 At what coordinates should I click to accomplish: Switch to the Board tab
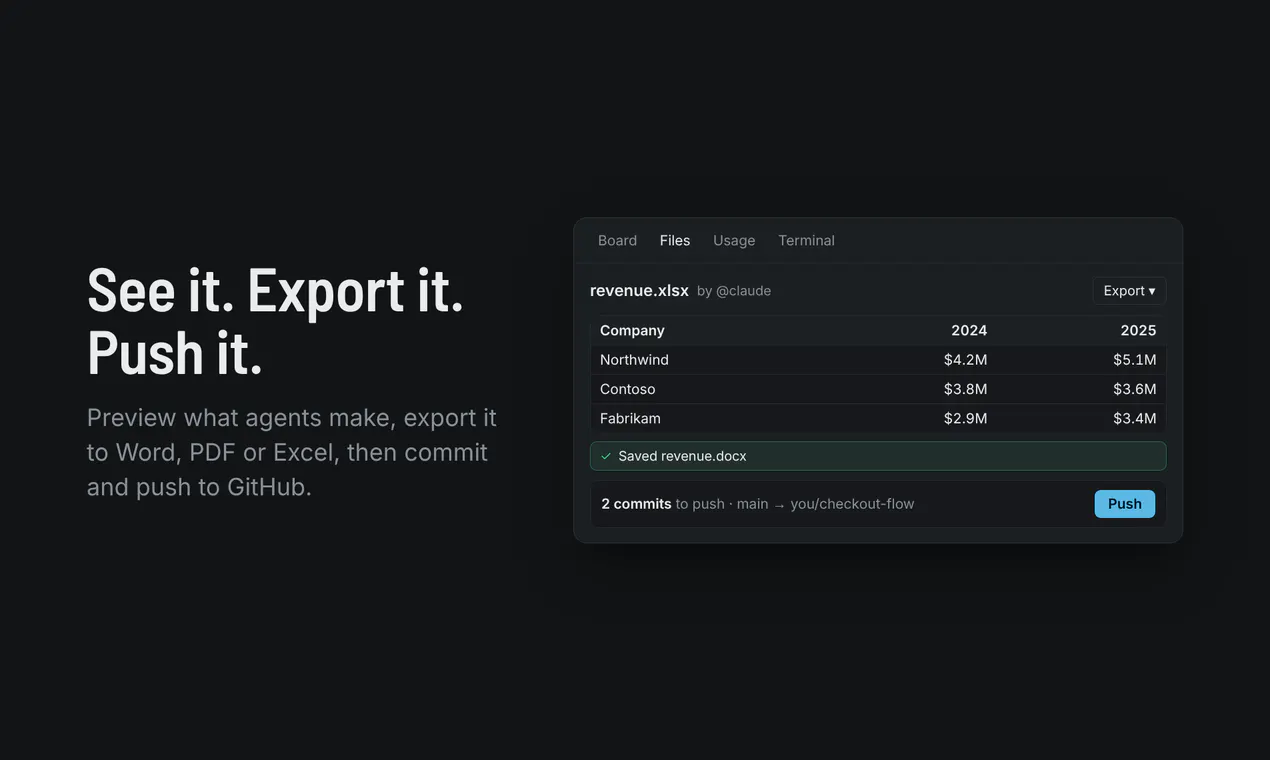[617, 240]
